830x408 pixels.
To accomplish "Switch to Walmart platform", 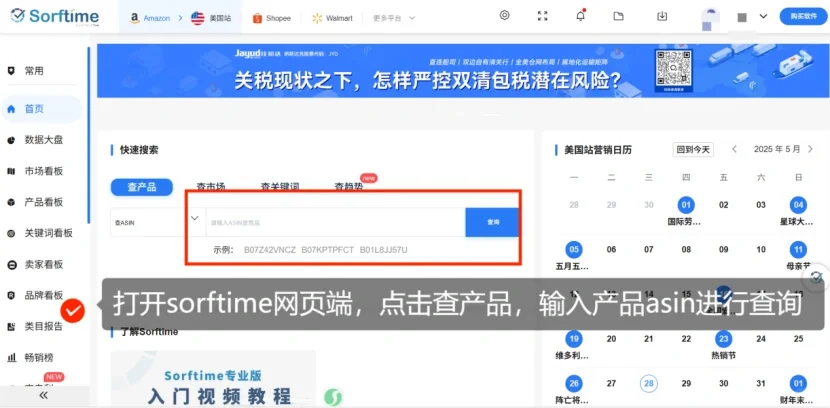I will click(x=332, y=18).
